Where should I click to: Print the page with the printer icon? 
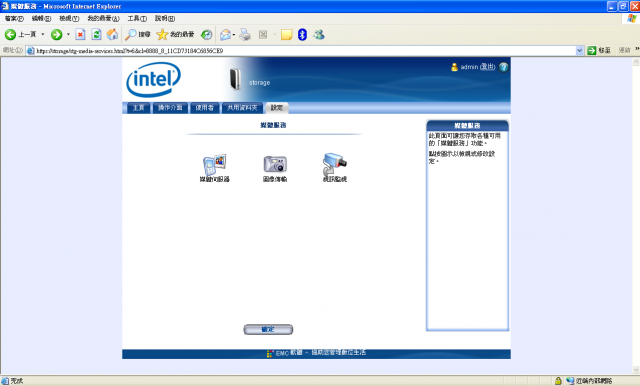(245, 35)
